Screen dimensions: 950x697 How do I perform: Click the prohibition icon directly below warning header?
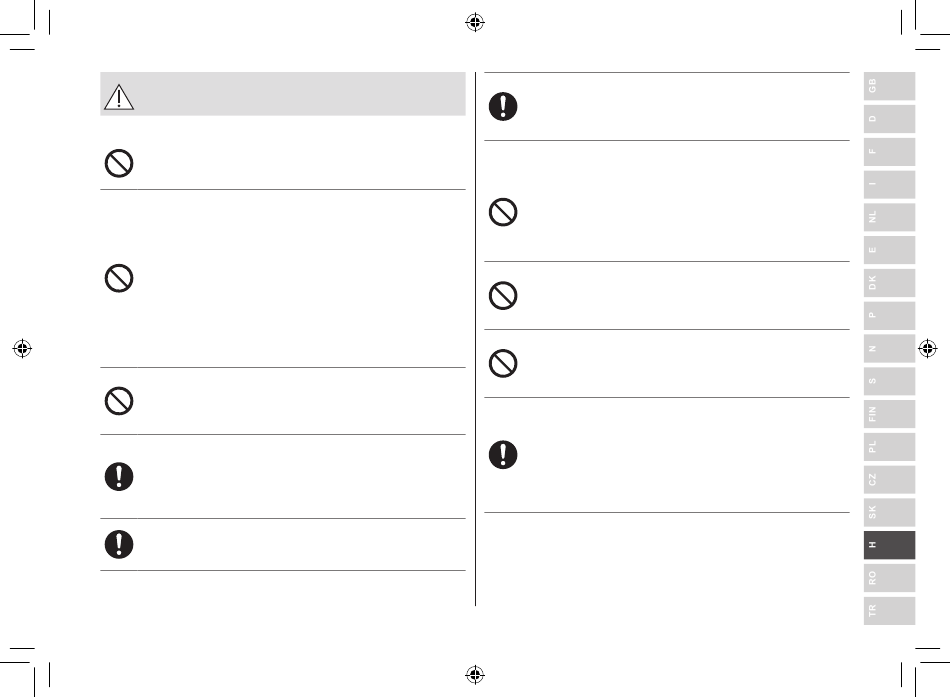point(119,163)
